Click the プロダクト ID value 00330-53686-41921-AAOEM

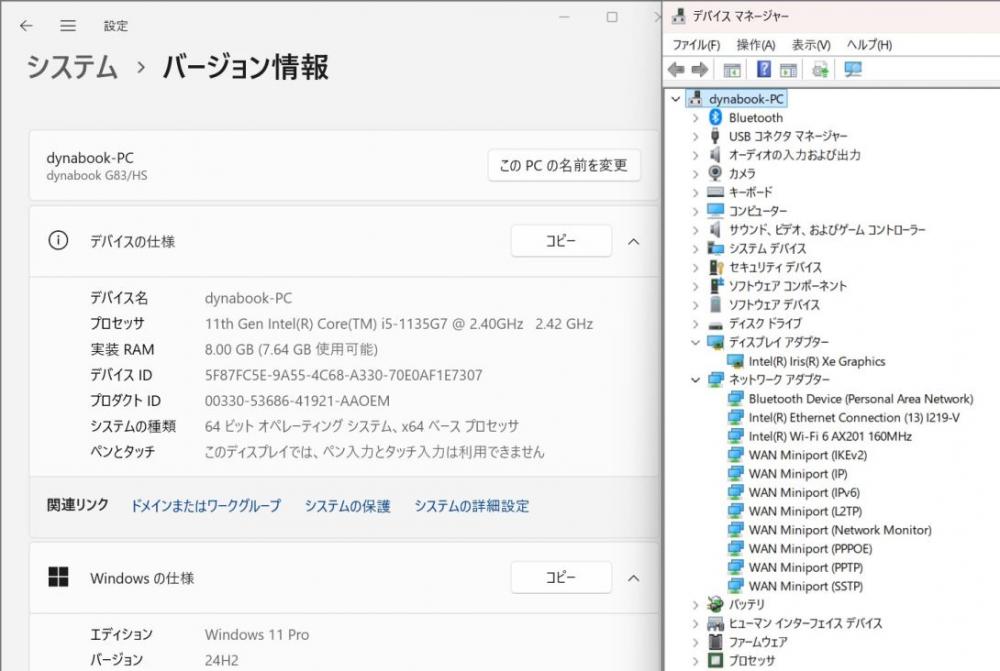click(297, 401)
